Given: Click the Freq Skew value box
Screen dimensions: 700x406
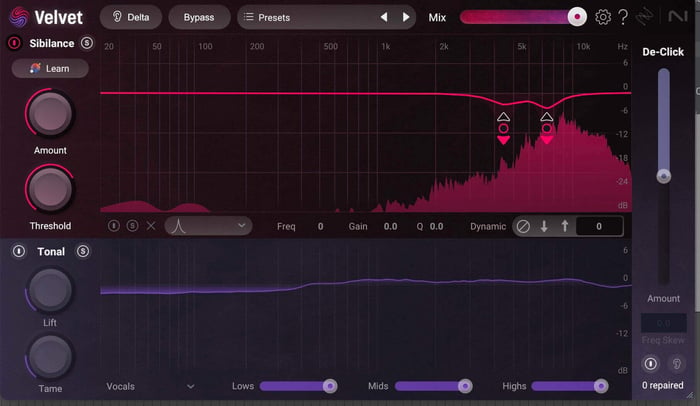Looking at the screenshot, I should click(x=663, y=323).
